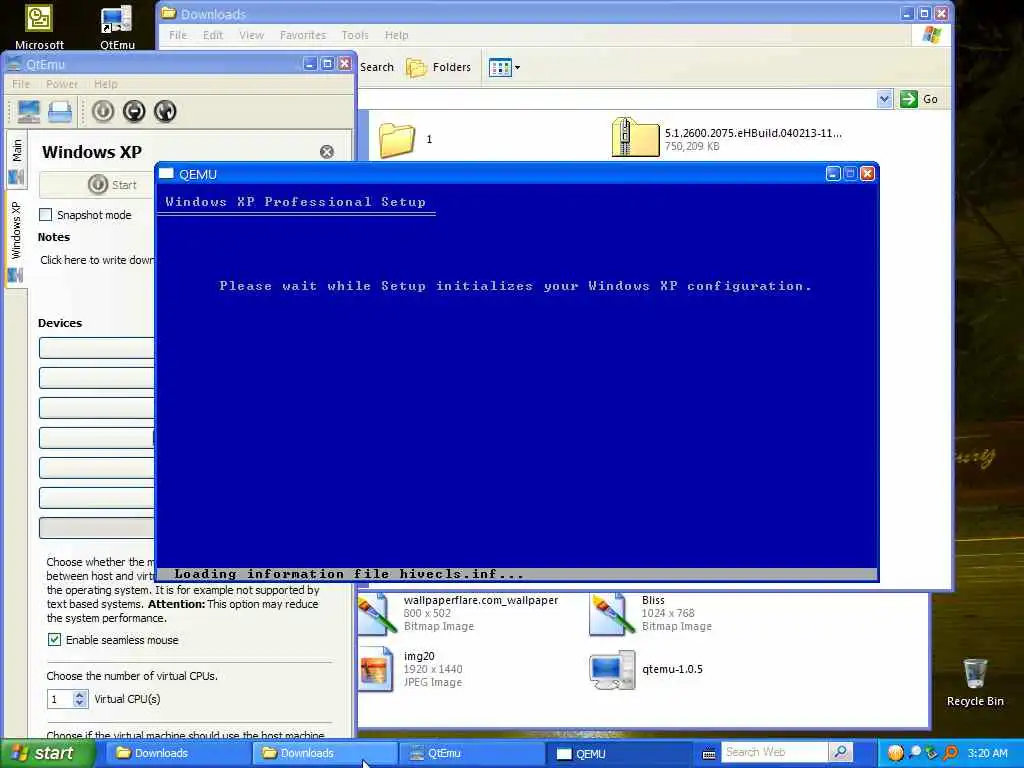Click the Microsoft desktop icon
Image resolution: width=1024 pixels, height=768 pixels.
tap(39, 27)
